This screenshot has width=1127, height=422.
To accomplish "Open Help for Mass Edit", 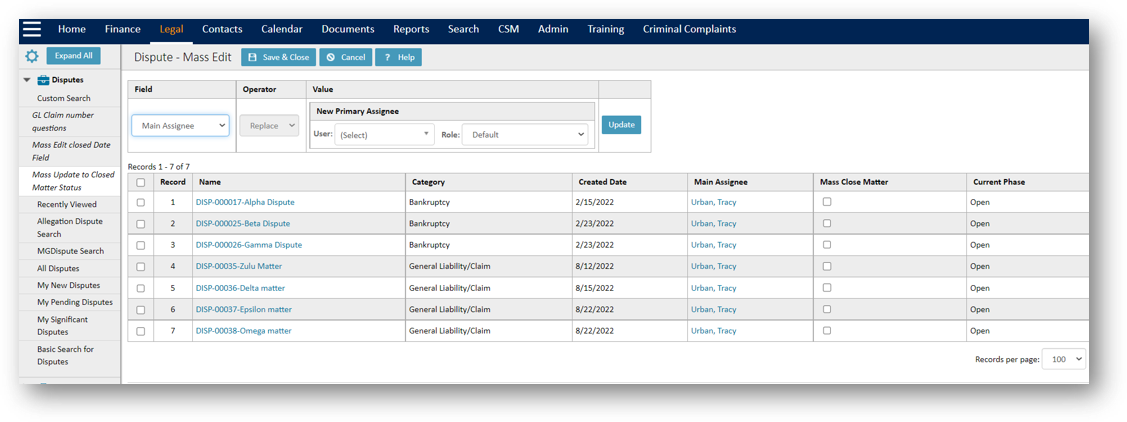I will pos(398,58).
